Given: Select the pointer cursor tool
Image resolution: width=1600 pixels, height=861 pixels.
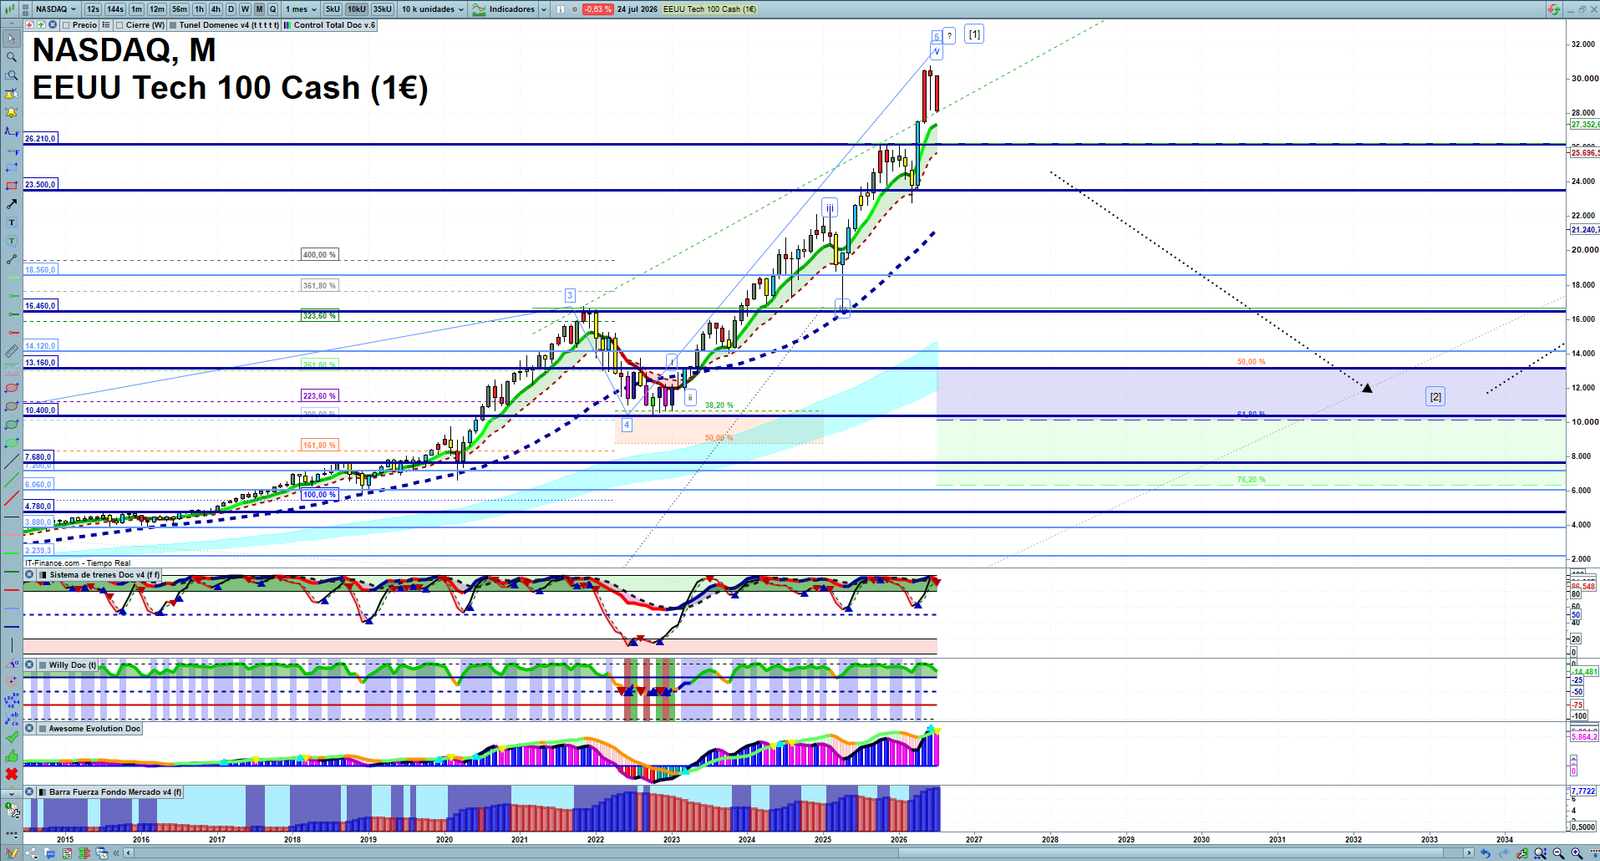Looking at the screenshot, I should [x=12, y=39].
